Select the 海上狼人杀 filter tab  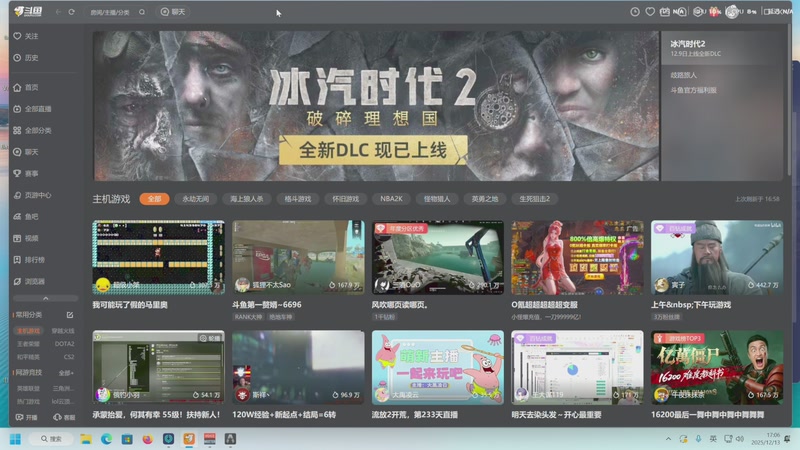coord(246,199)
